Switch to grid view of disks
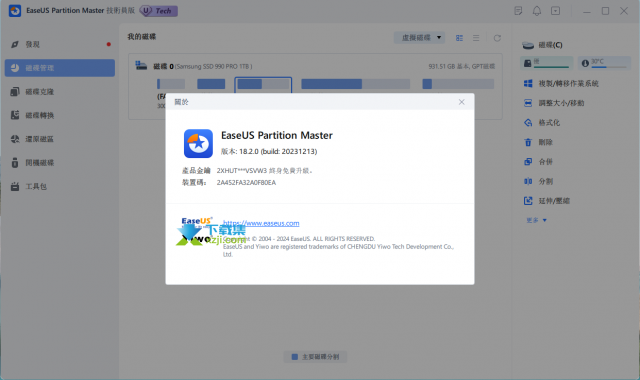This screenshot has width=640, height=380. 459,38
